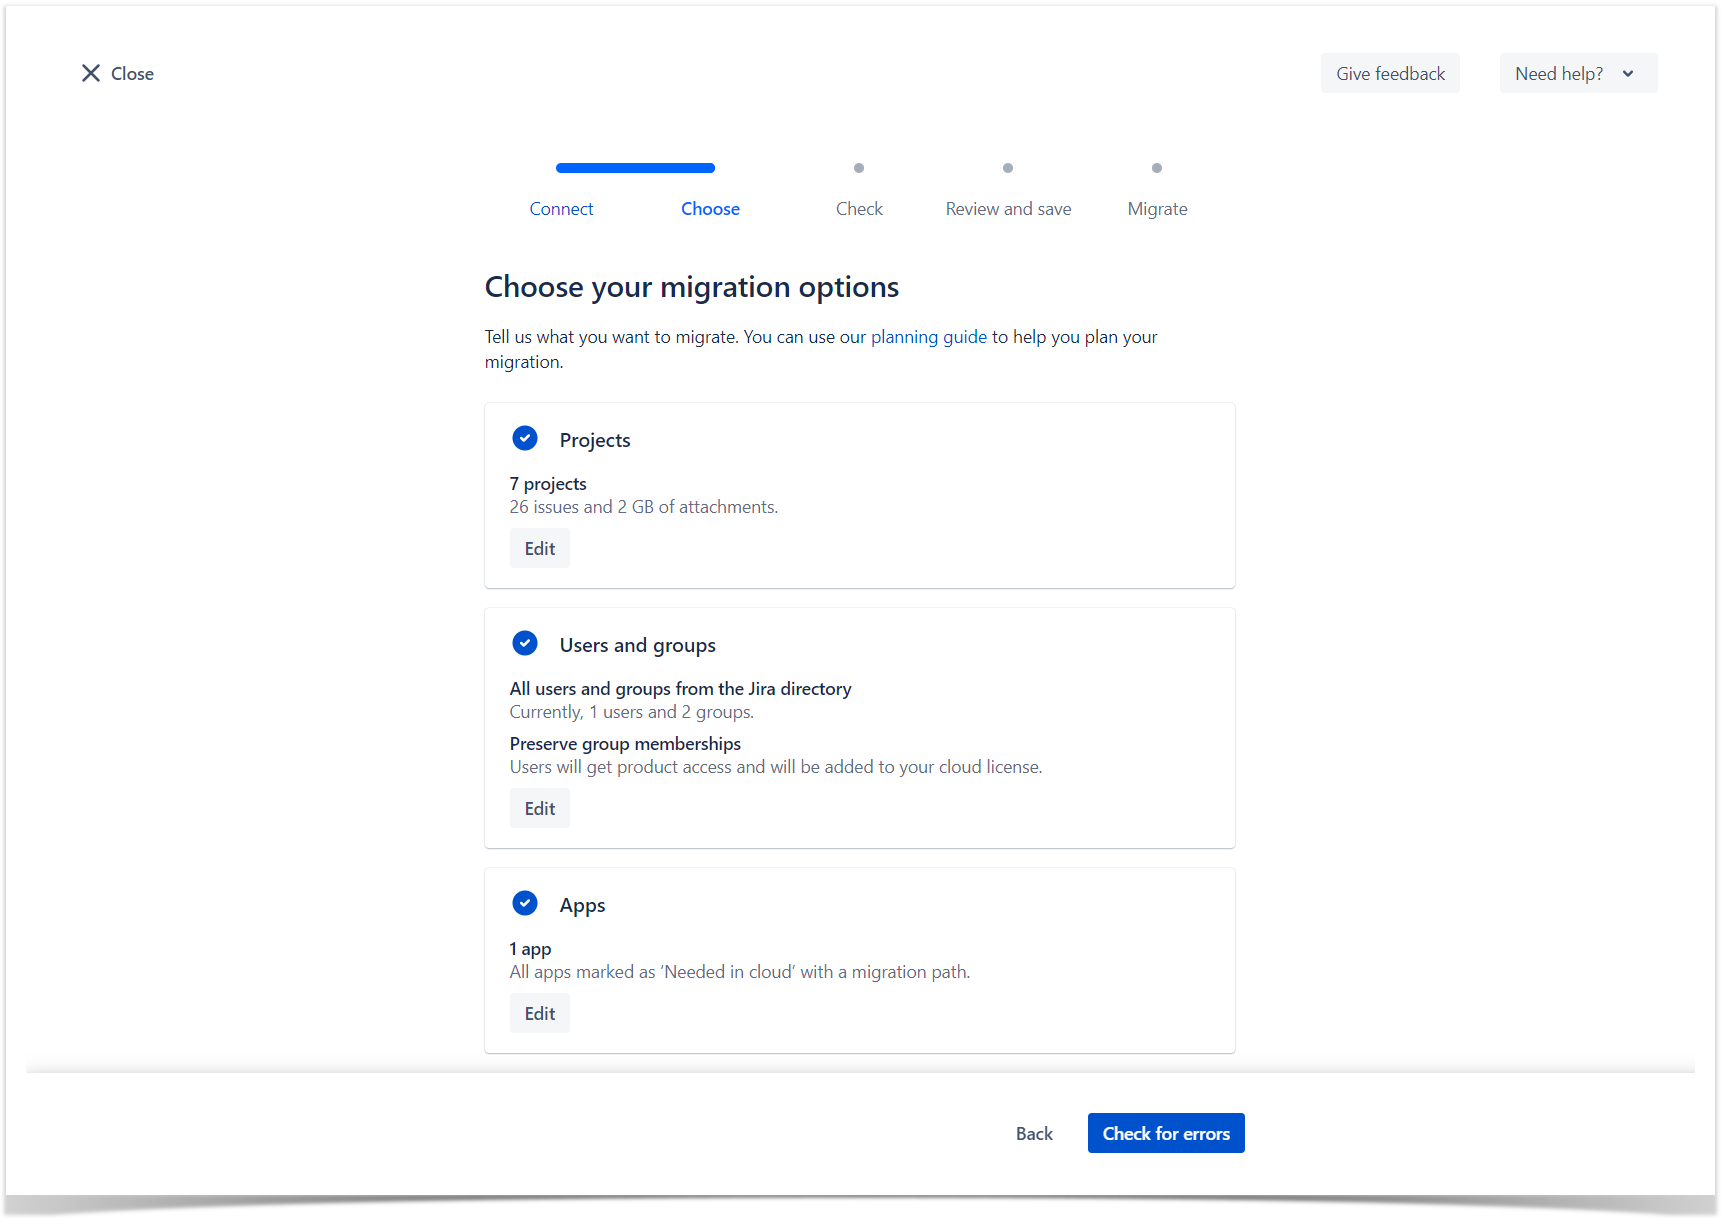Image resolution: width=1729 pixels, height=1224 pixels.
Task: Click the blue progress bar
Action: coord(635,168)
